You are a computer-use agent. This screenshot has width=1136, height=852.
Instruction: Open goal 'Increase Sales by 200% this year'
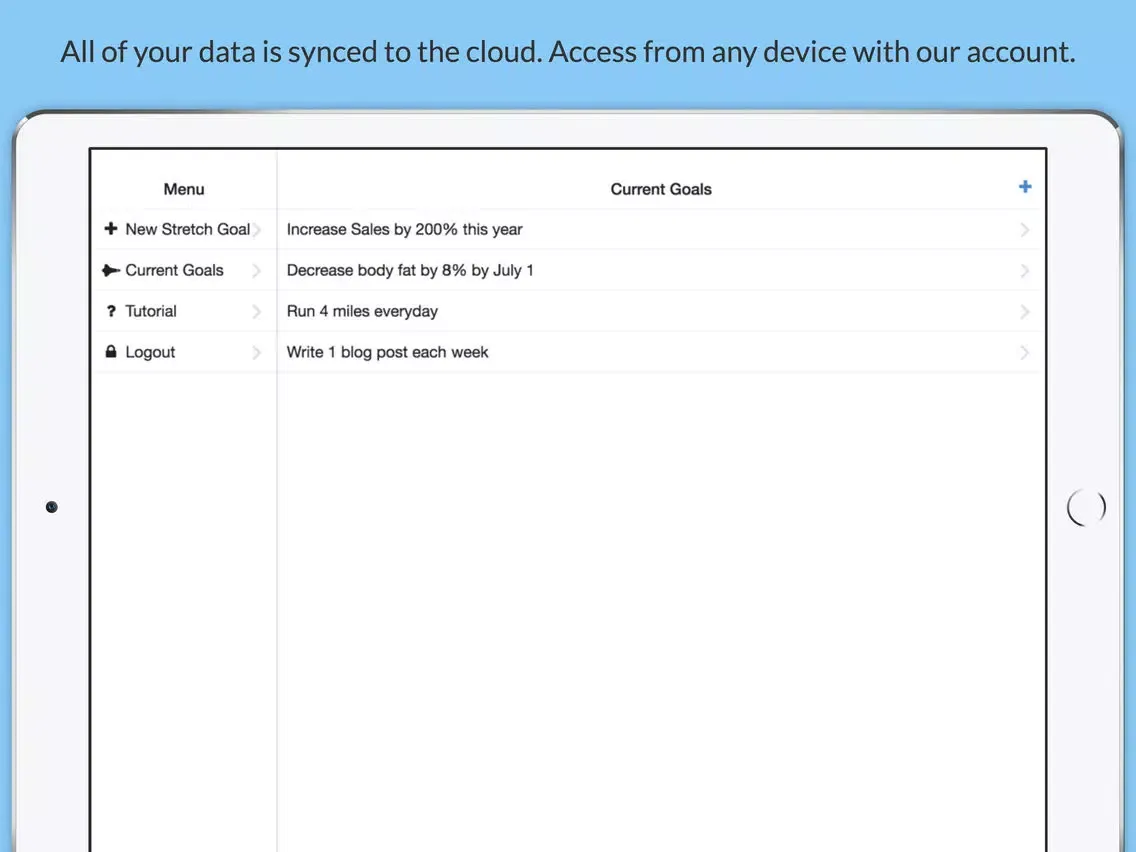659,230
